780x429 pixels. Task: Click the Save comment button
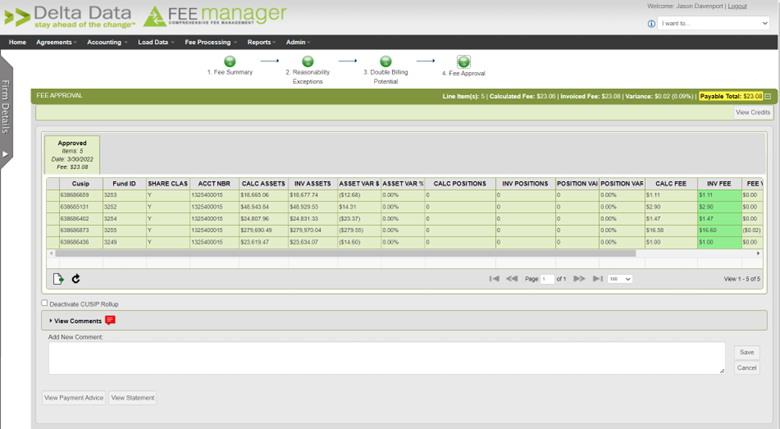click(x=747, y=352)
